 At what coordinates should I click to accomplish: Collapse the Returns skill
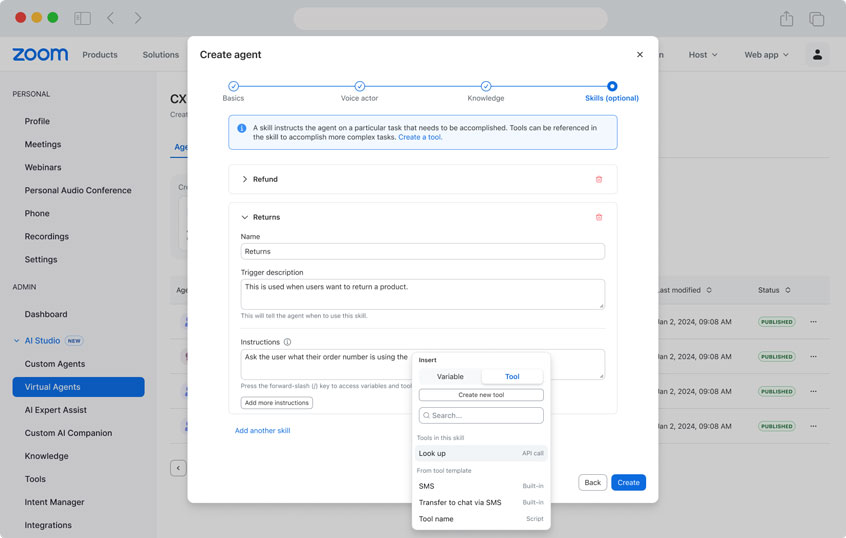pyautogui.click(x=244, y=217)
